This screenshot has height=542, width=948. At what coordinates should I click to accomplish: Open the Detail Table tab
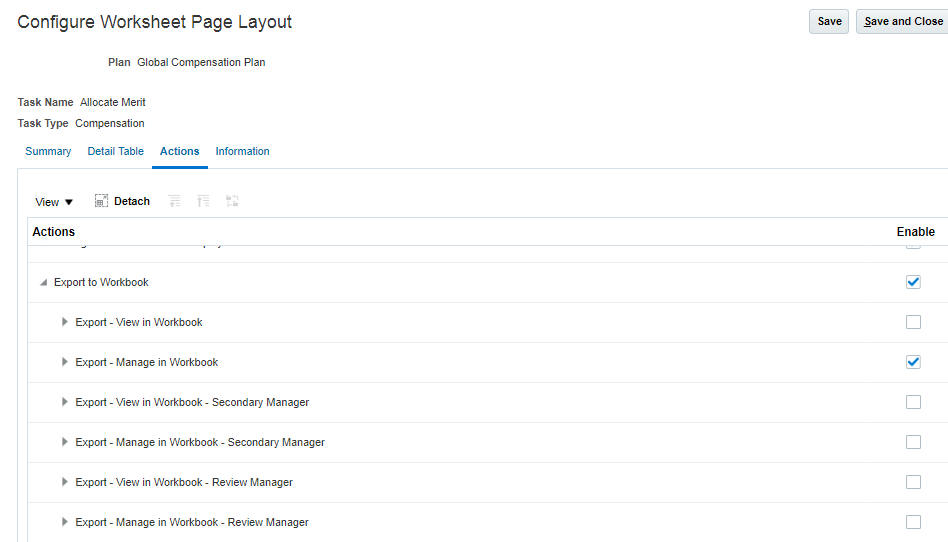pos(115,151)
